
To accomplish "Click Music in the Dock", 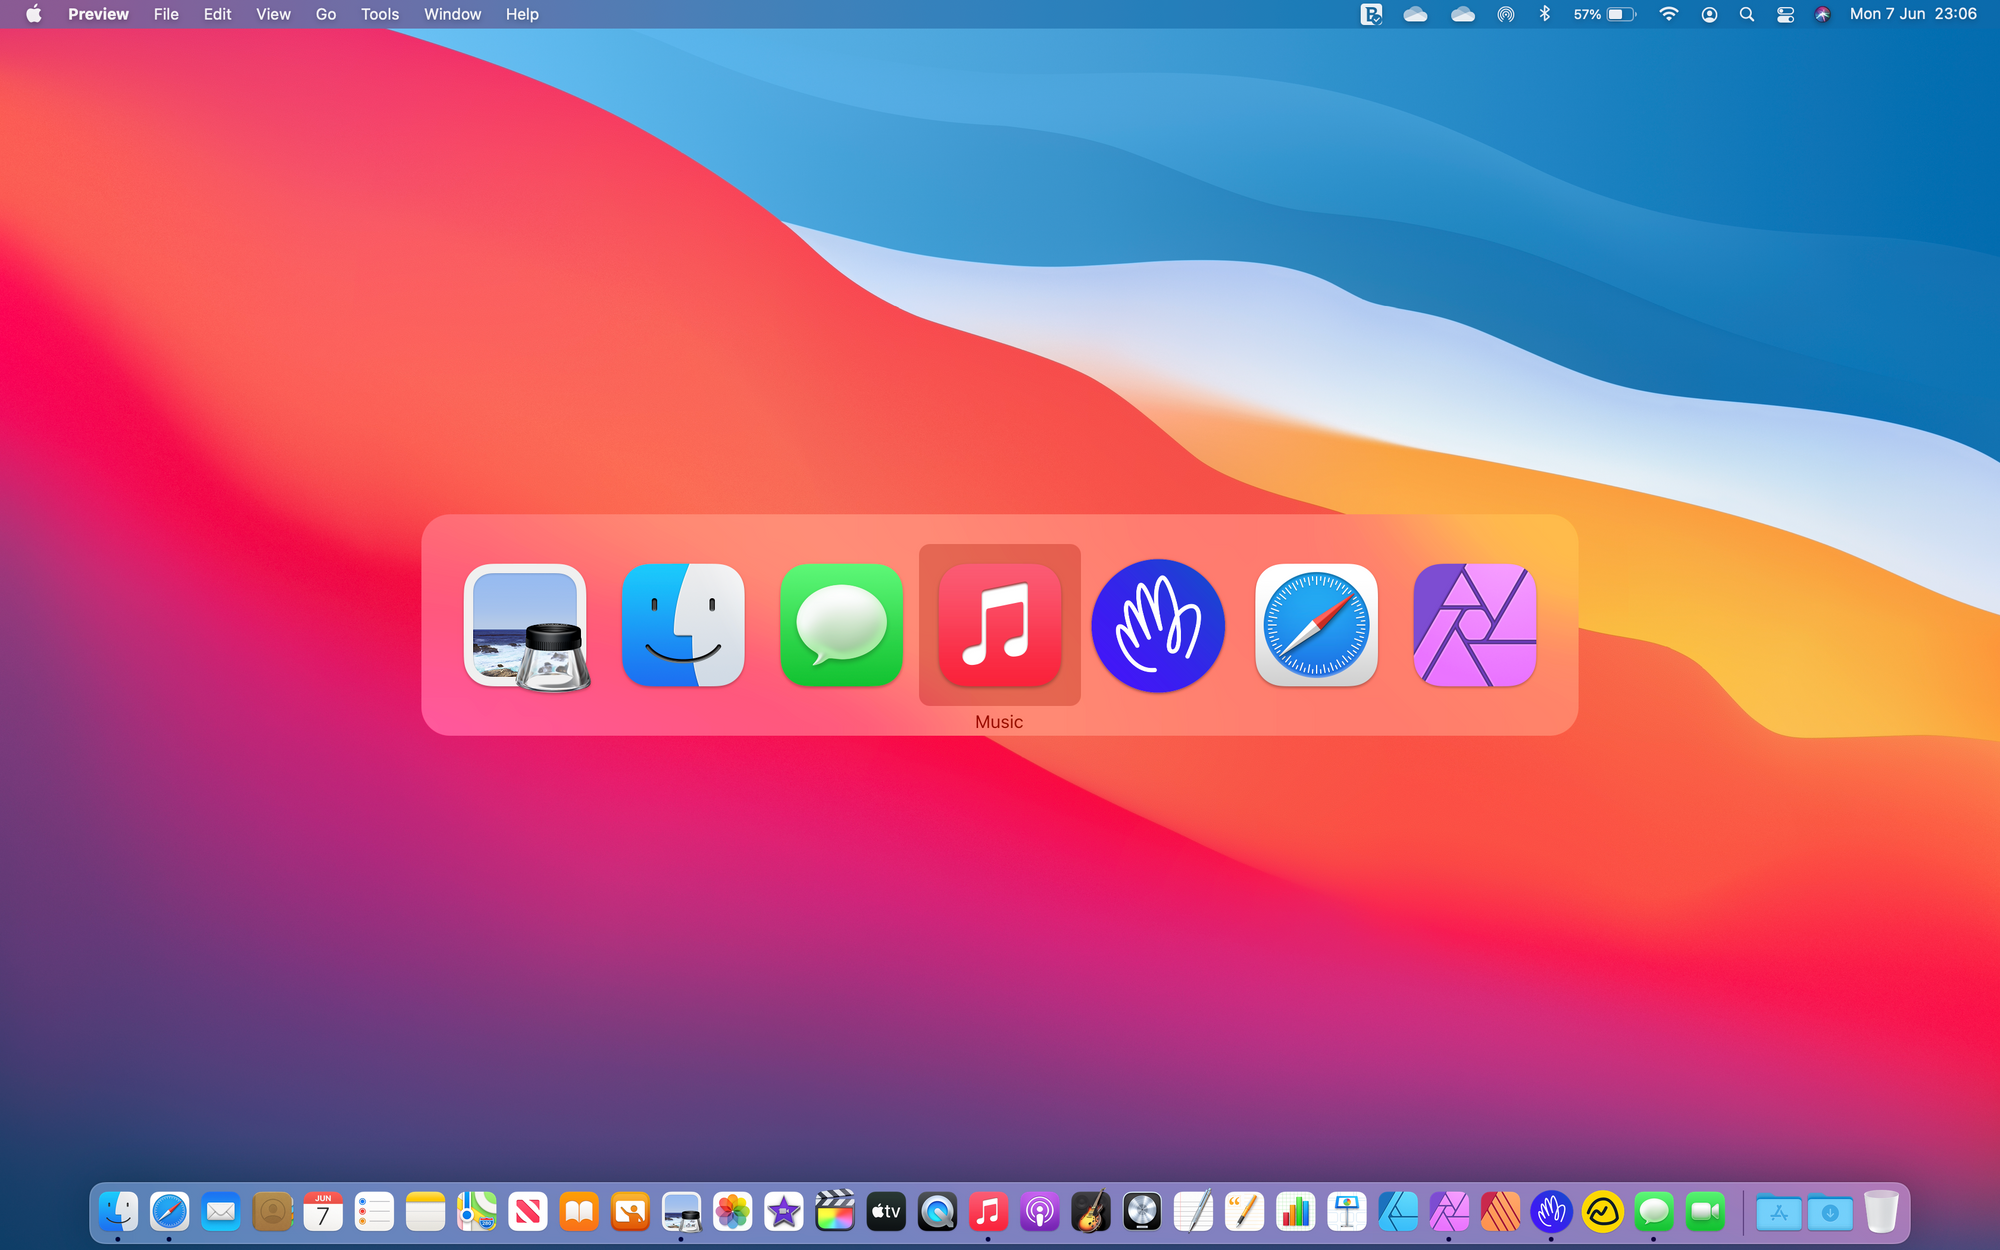I will 988,1212.
